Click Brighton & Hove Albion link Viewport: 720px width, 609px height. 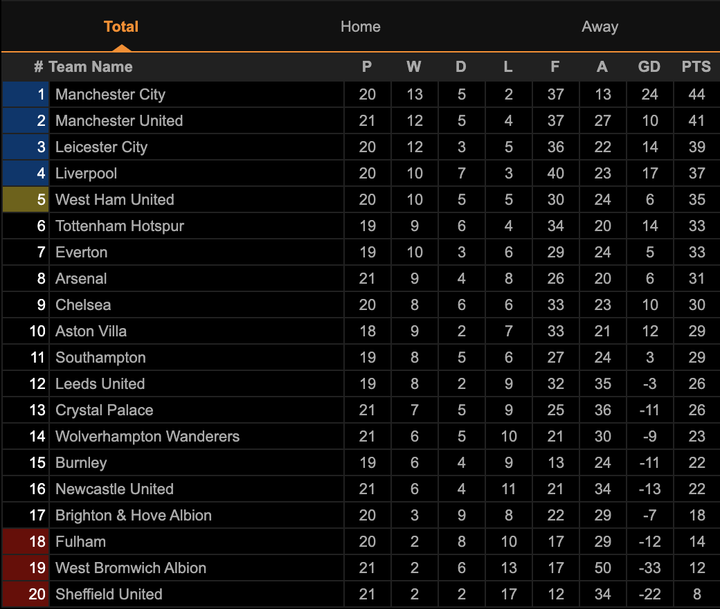(133, 515)
